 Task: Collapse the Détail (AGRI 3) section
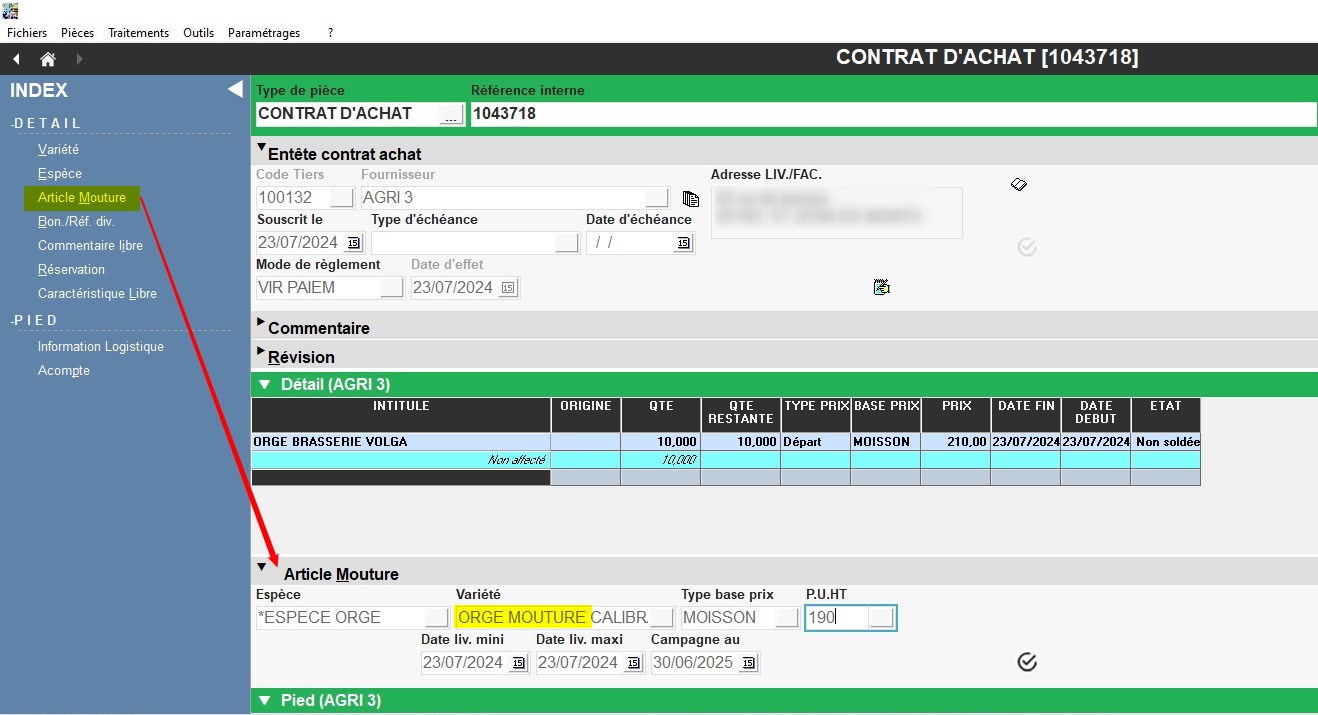(x=264, y=385)
